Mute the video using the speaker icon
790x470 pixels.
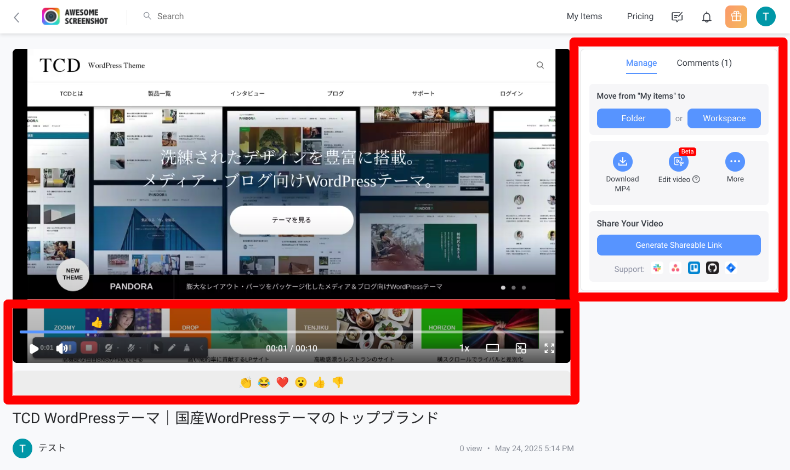[x=61, y=348]
